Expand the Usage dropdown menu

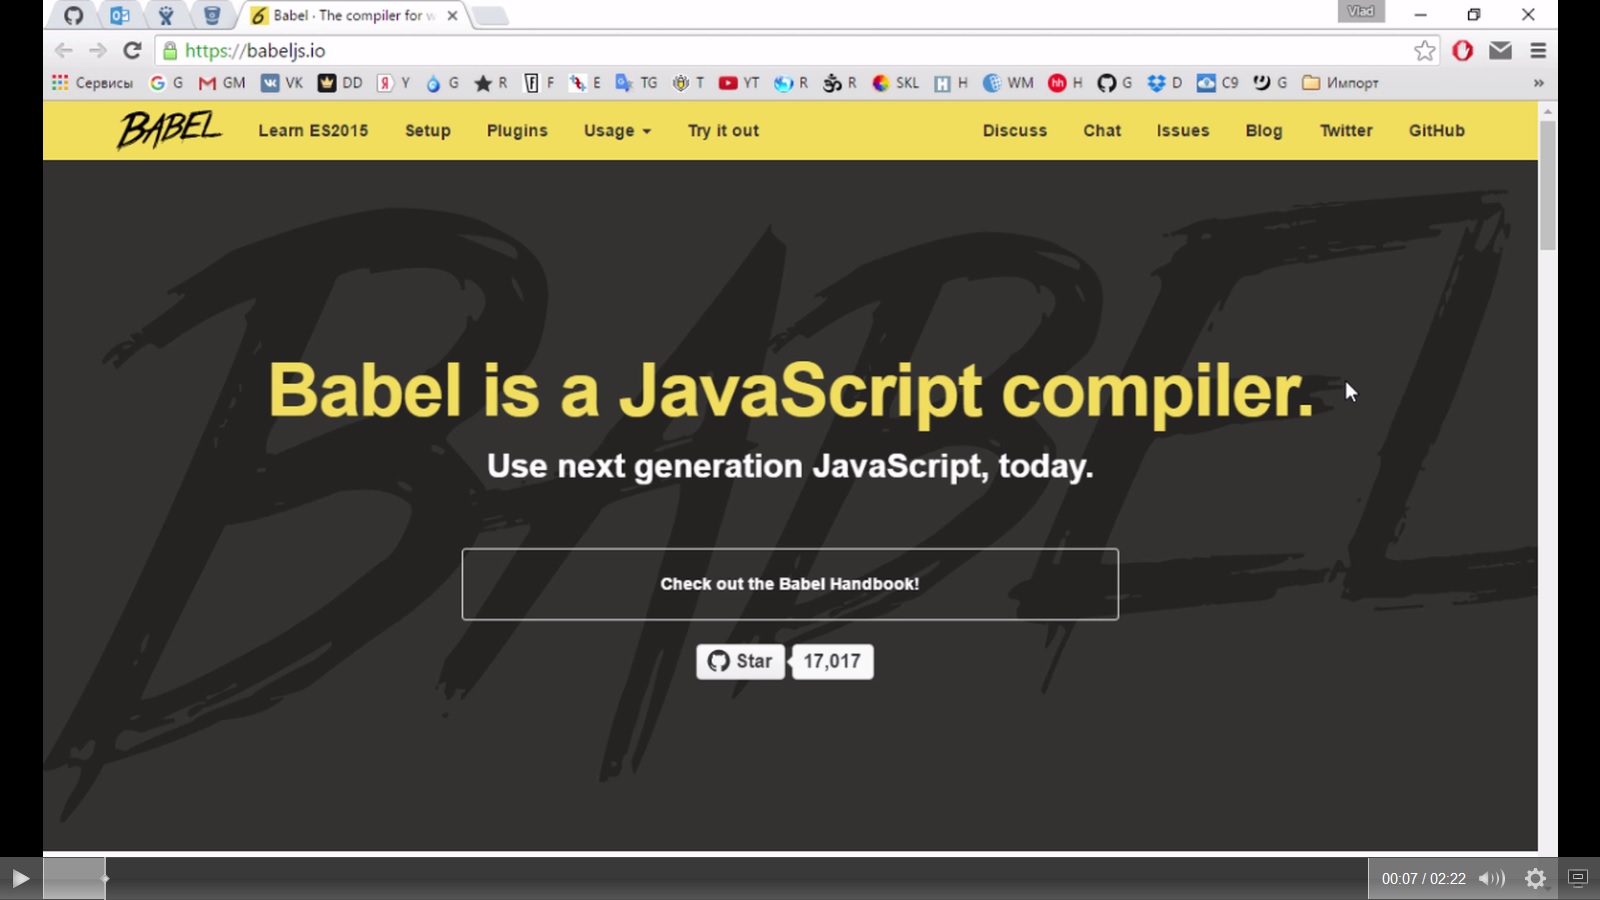(x=617, y=131)
